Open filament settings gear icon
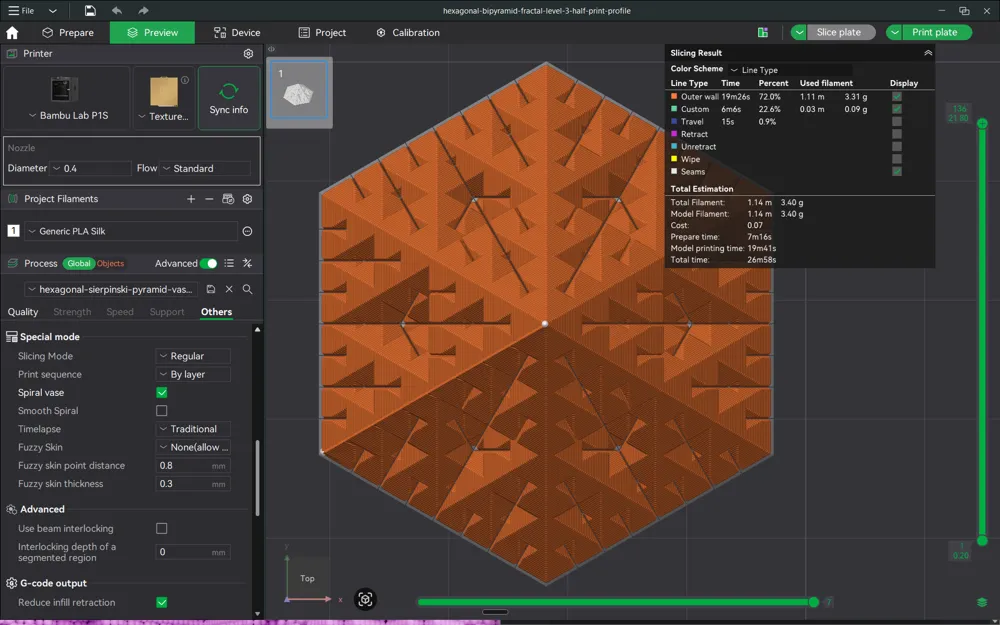Viewport: 1000px width, 625px height. click(x=247, y=199)
